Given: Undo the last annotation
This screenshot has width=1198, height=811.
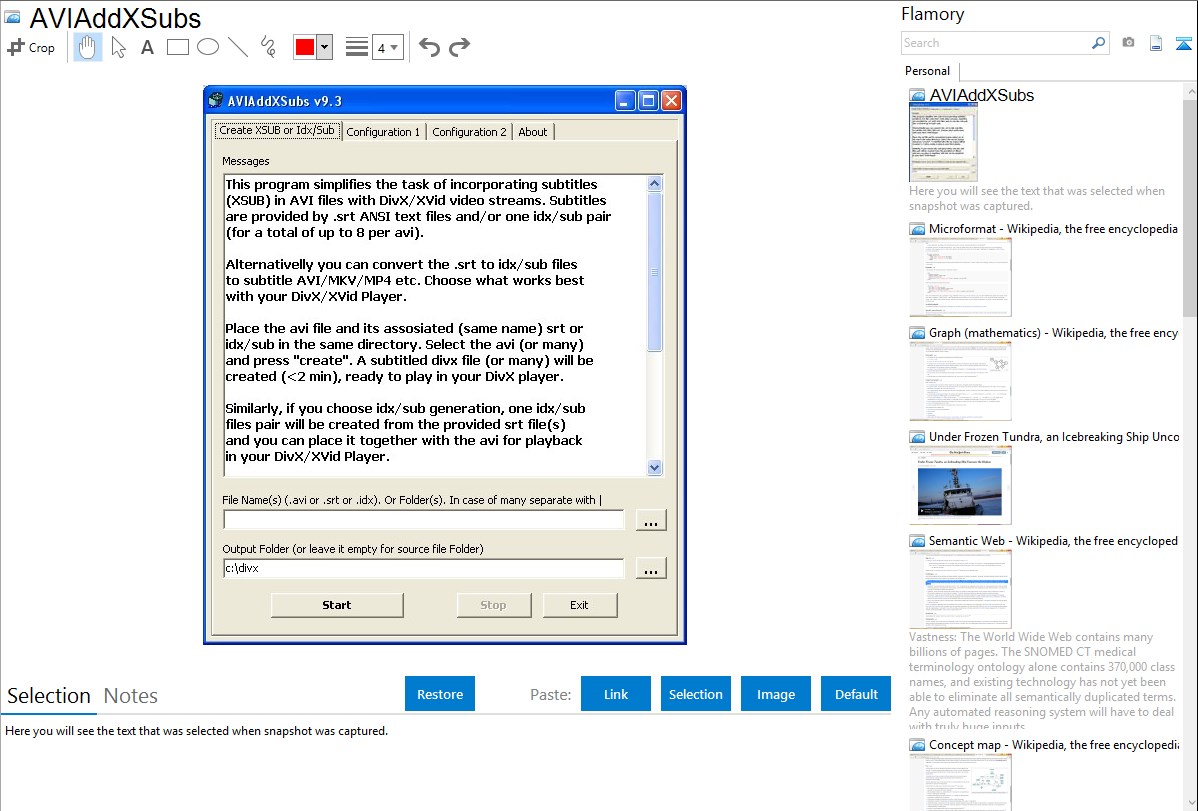Looking at the screenshot, I should click(429, 47).
